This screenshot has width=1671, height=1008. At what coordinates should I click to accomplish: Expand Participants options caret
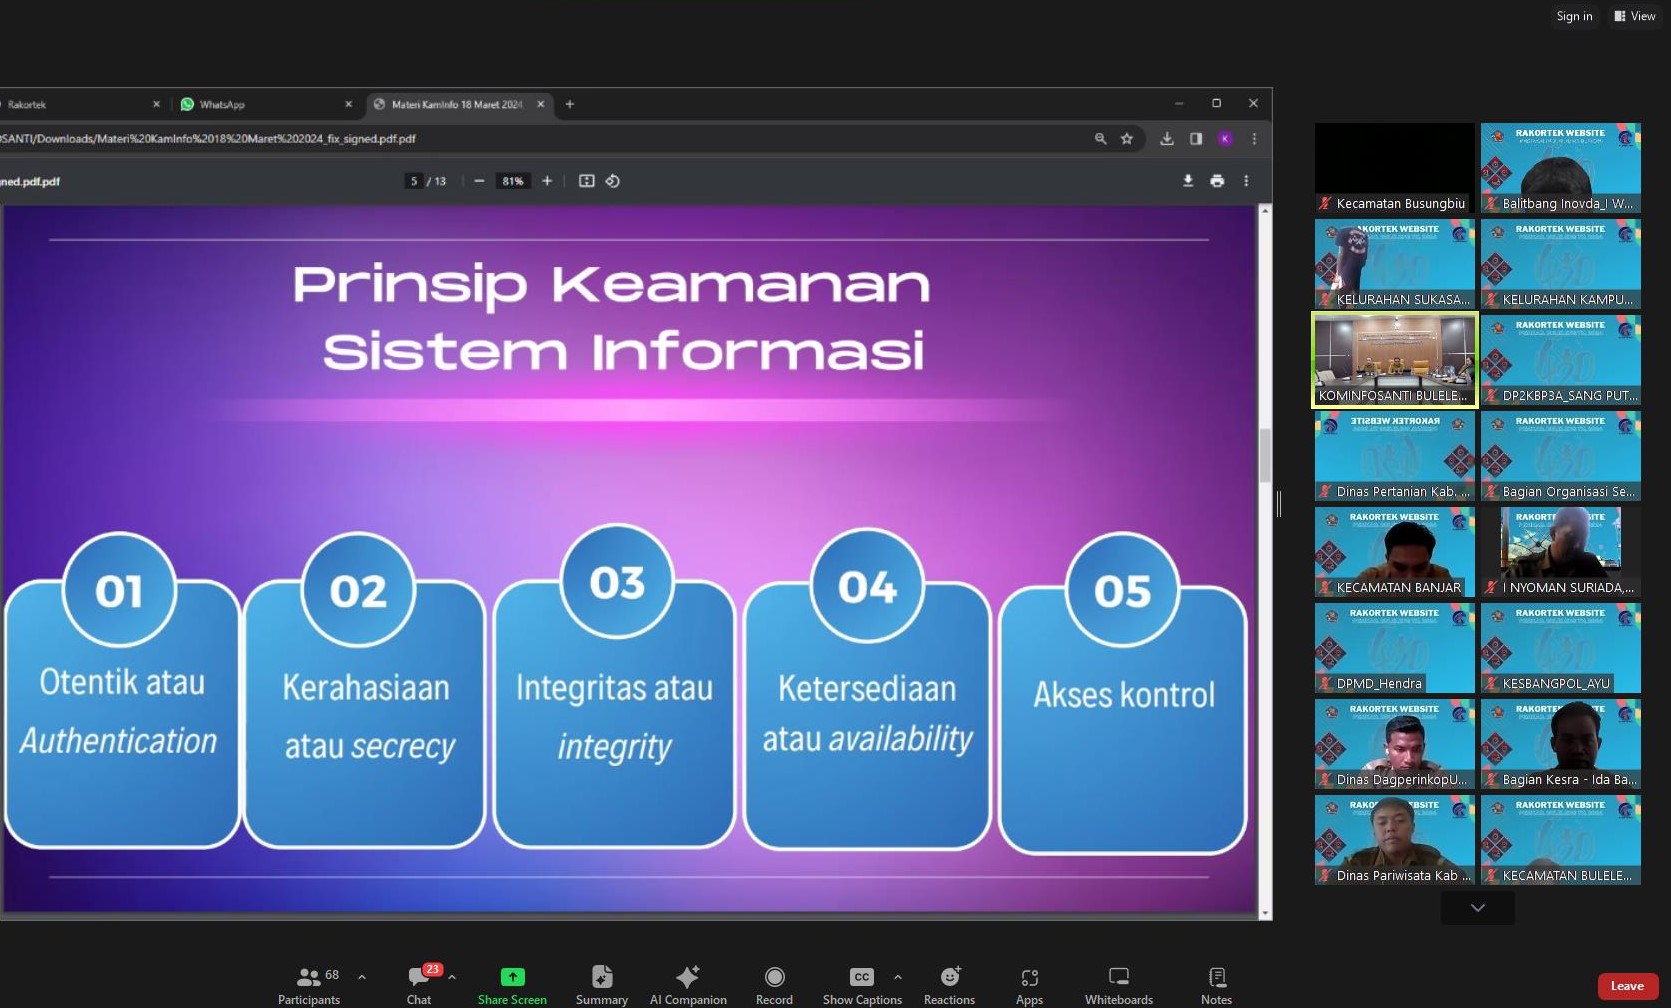click(x=361, y=977)
